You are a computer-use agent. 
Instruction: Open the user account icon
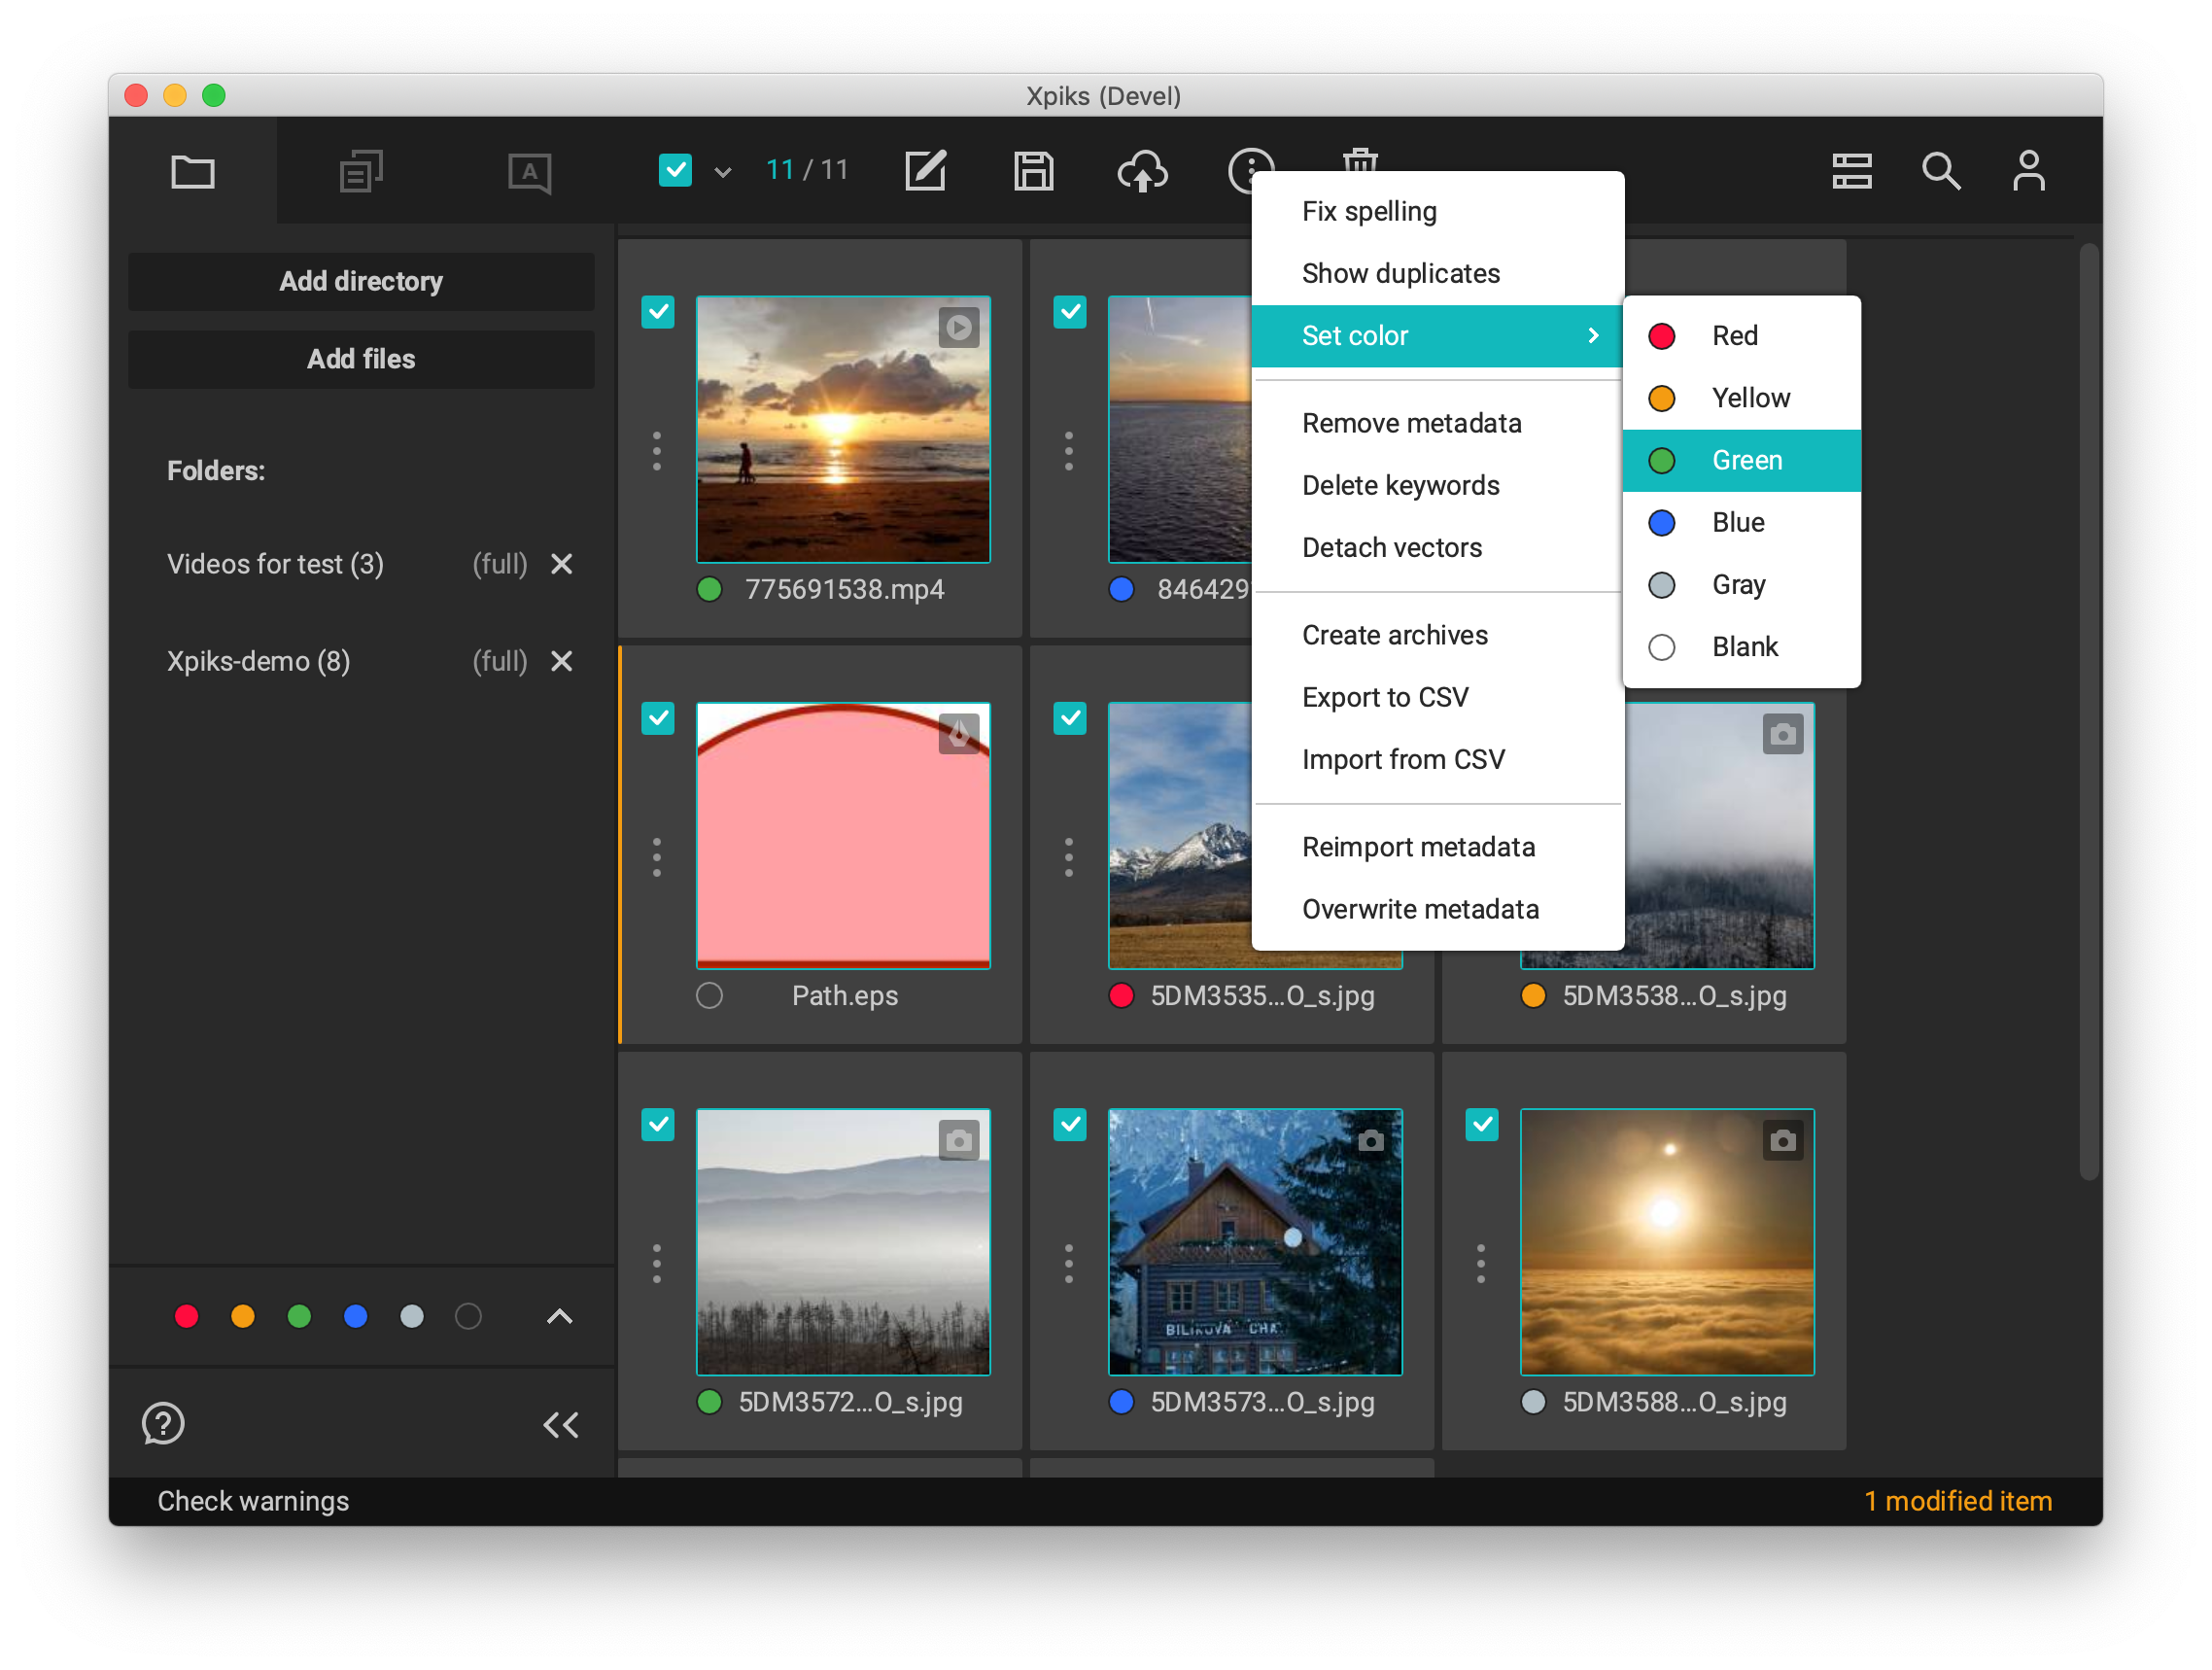(2028, 171)
